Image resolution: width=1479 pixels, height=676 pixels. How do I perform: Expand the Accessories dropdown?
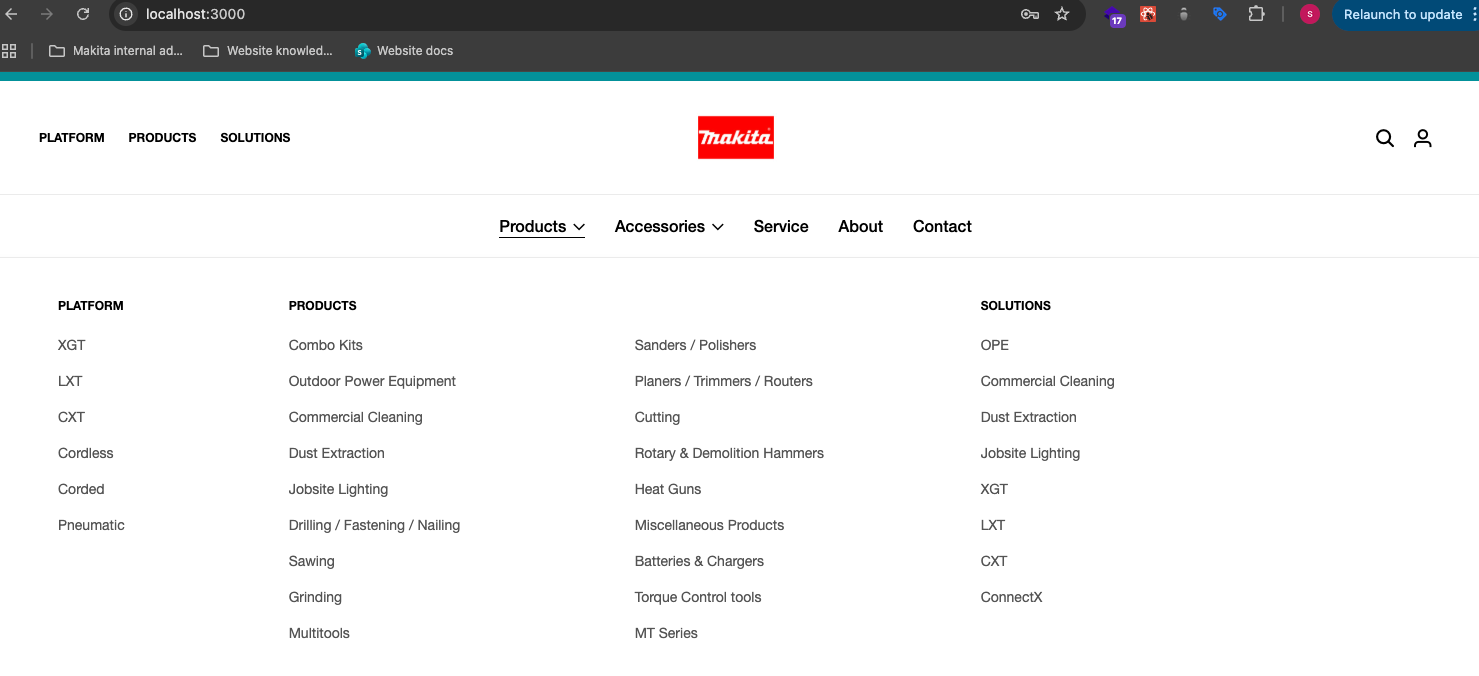(x=669, y=226)
